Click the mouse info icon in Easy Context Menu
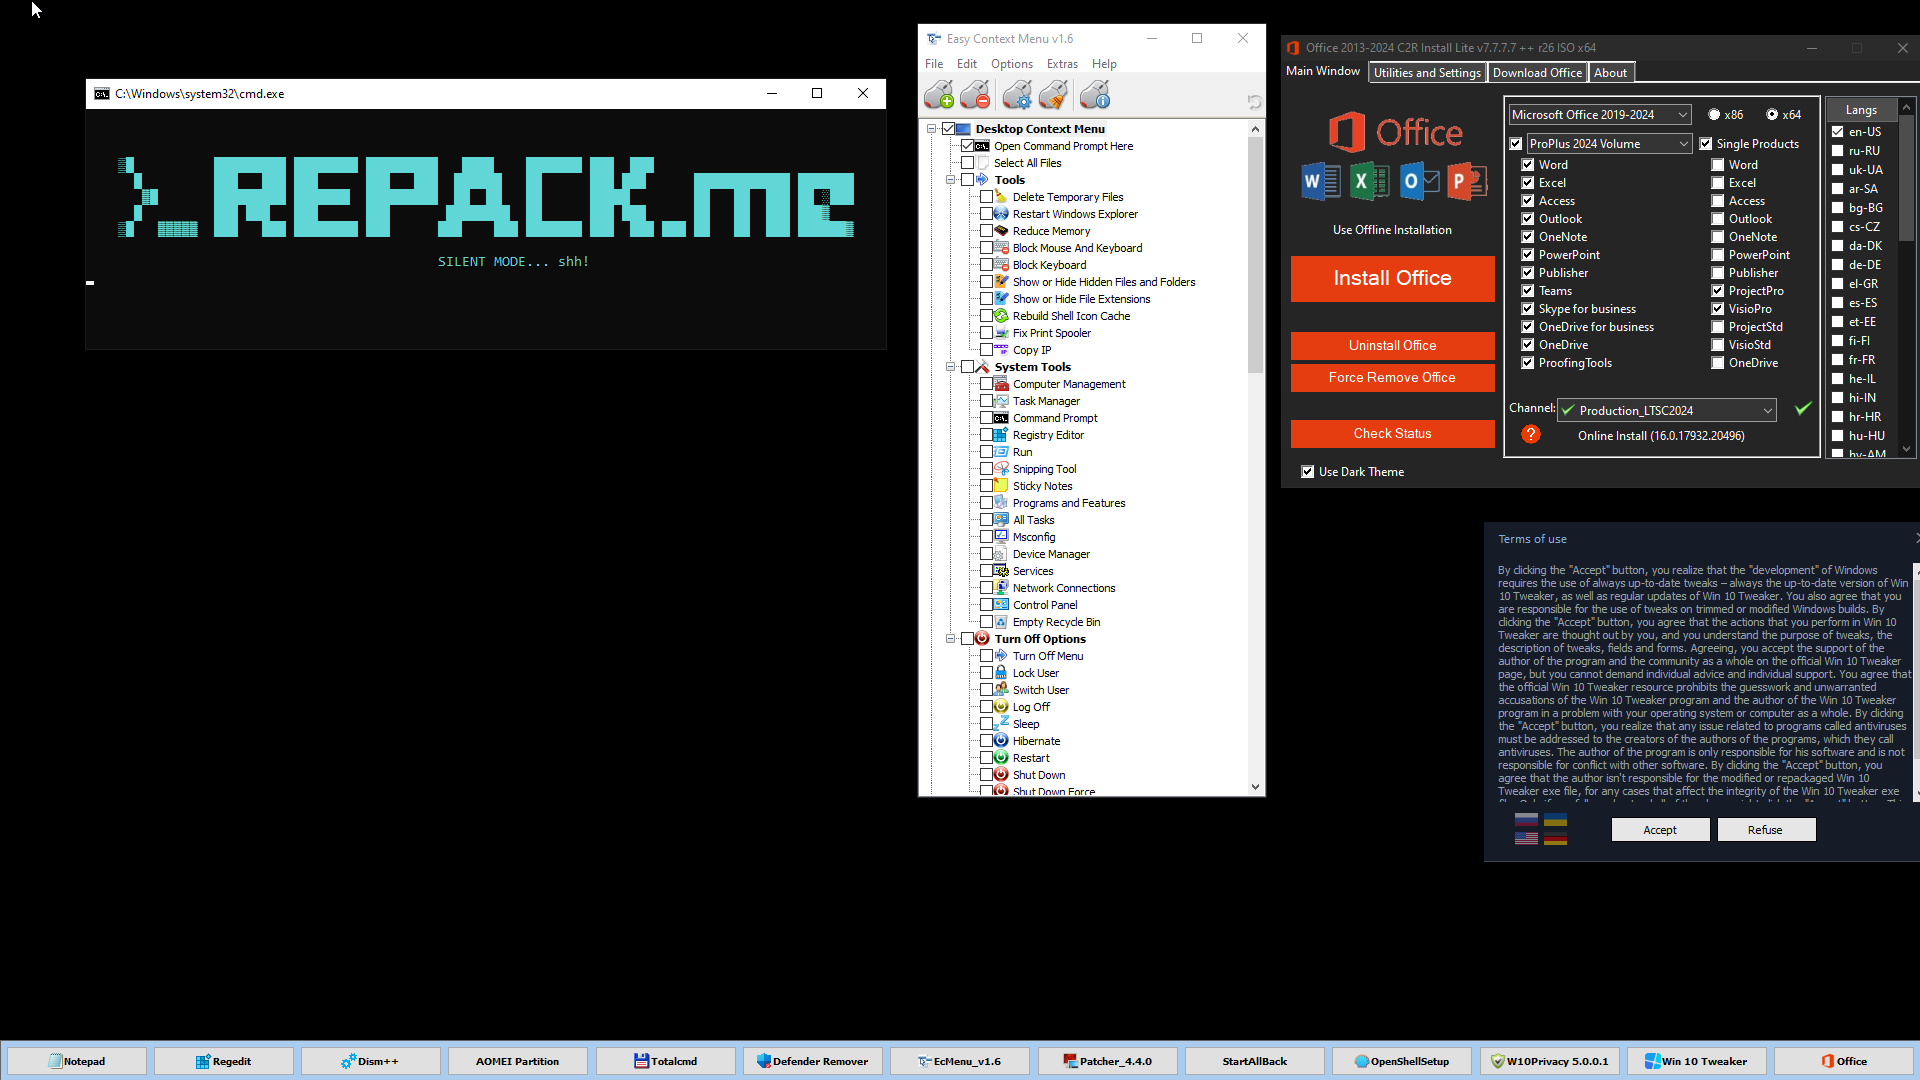The height and width of the screenshot is (1080, 1920). 1095,95
